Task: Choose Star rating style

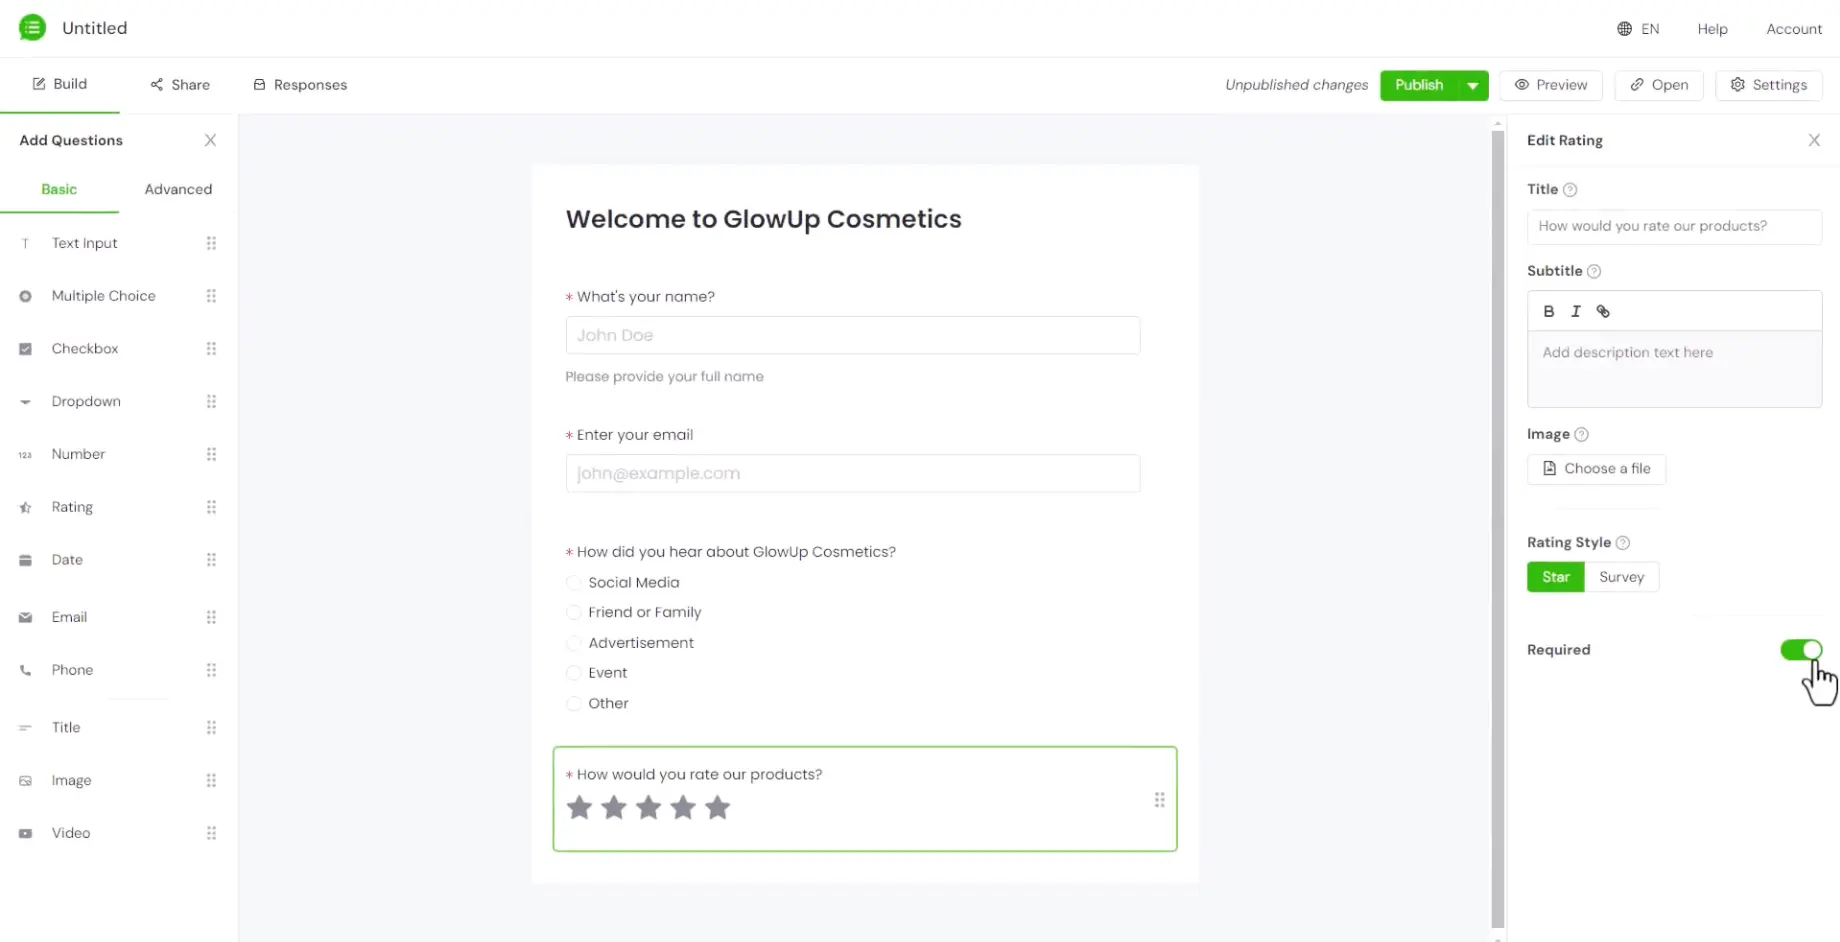Action: [x=1555, y=577]
